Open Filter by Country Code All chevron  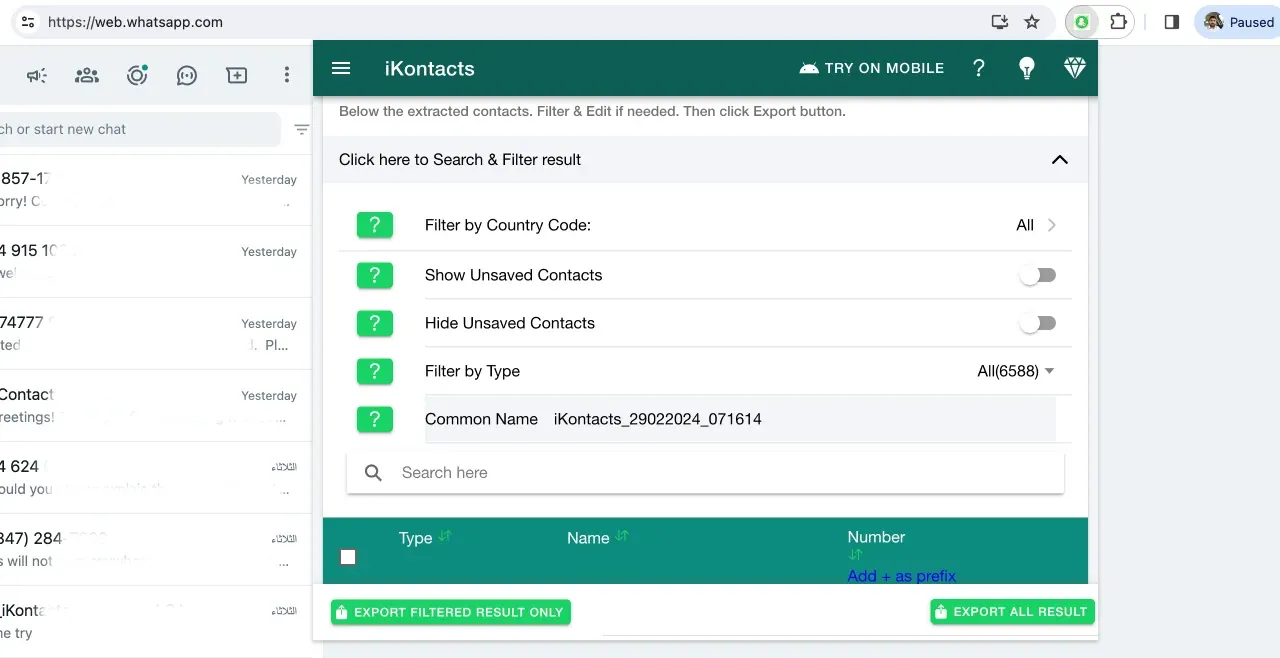(x=1051, y=225)
